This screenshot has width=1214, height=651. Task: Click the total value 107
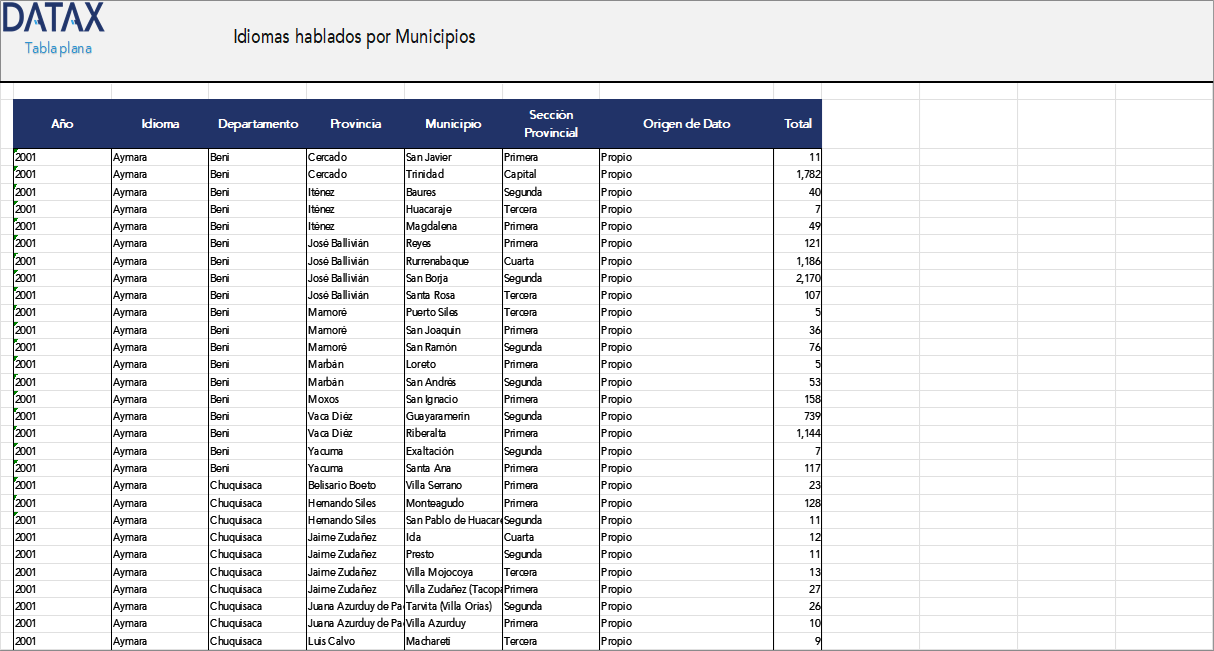pos(798,295)
